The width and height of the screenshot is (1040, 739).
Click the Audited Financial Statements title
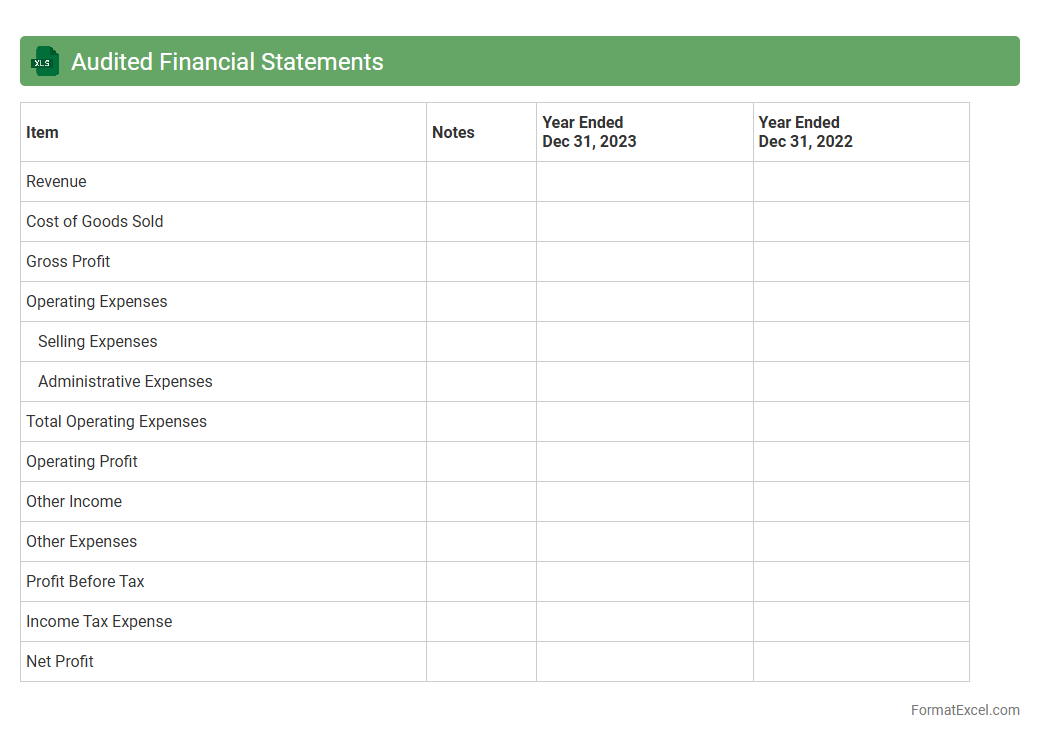click(x=227, y=62)
